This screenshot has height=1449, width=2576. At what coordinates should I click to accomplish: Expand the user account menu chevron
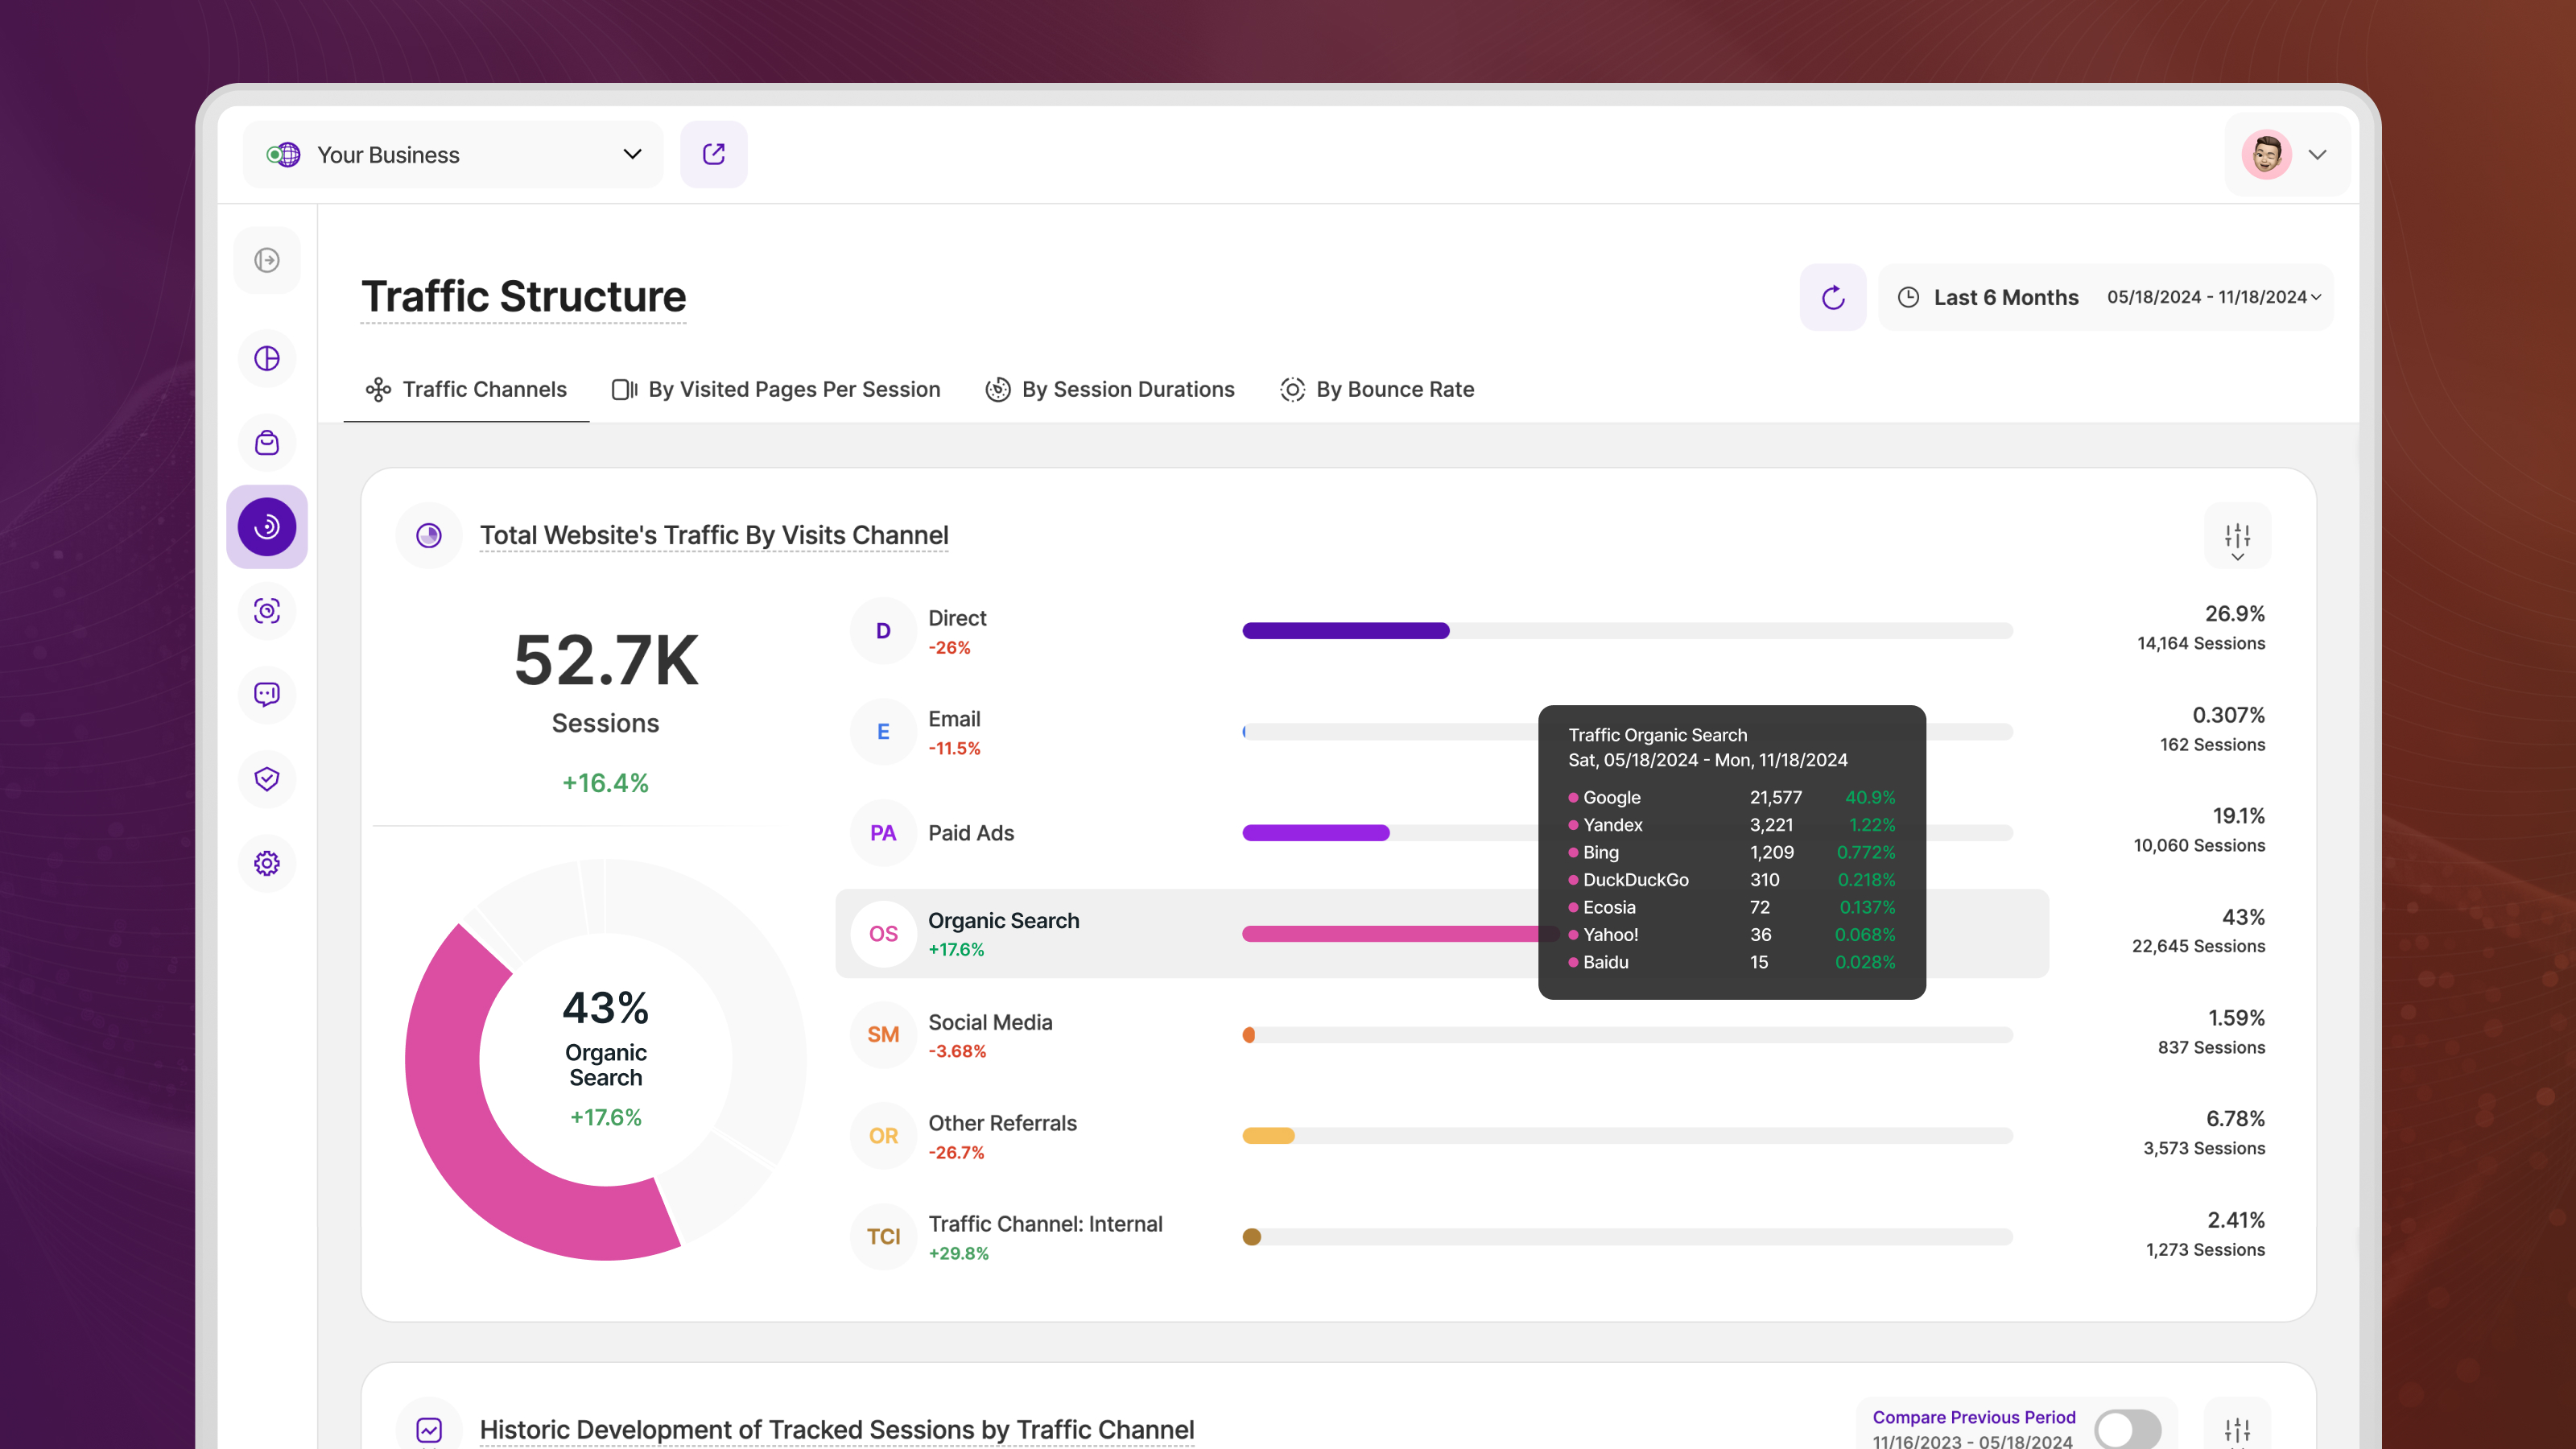pyautogui.click(x=2317, y=155)
